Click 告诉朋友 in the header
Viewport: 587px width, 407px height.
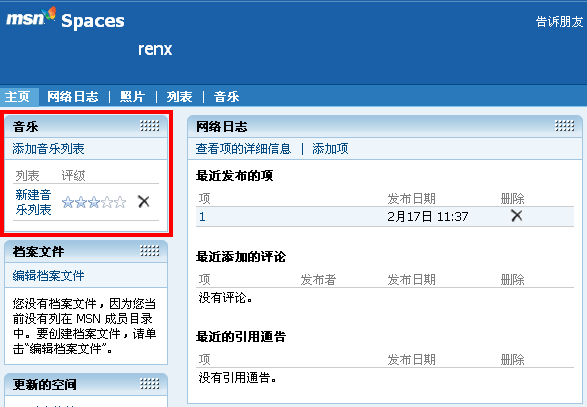(560, 22)
